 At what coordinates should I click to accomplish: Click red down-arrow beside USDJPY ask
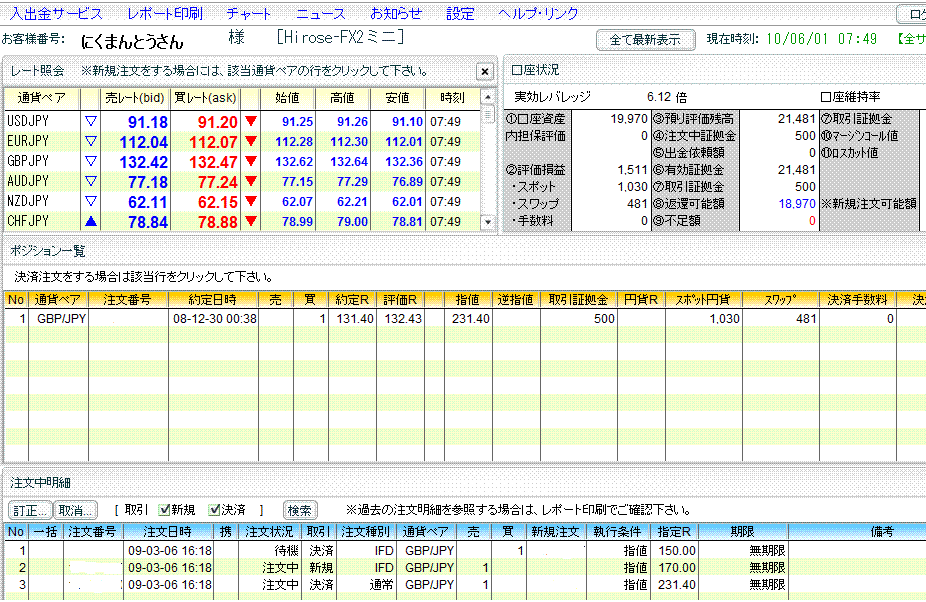250,121
